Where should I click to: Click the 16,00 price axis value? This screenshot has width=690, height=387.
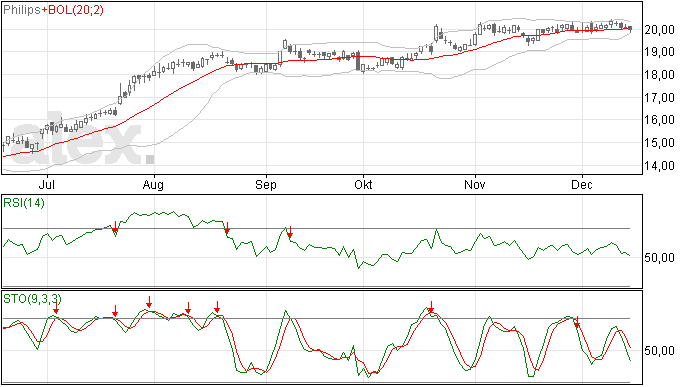pos(659,120)
